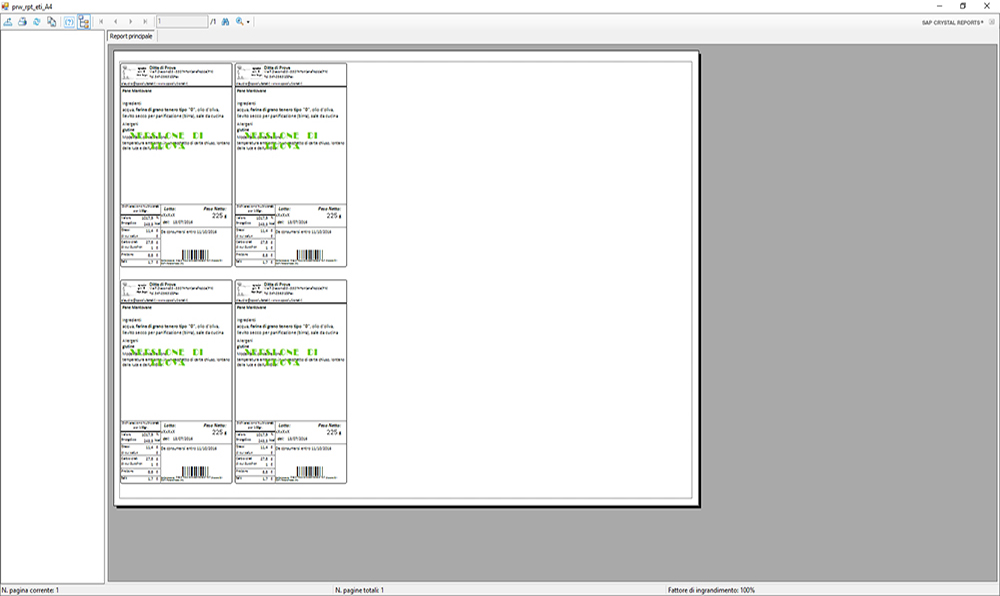The image size is (1000, 596).
Task: Click the empty group tree side panel
Action: pos(52,306)
